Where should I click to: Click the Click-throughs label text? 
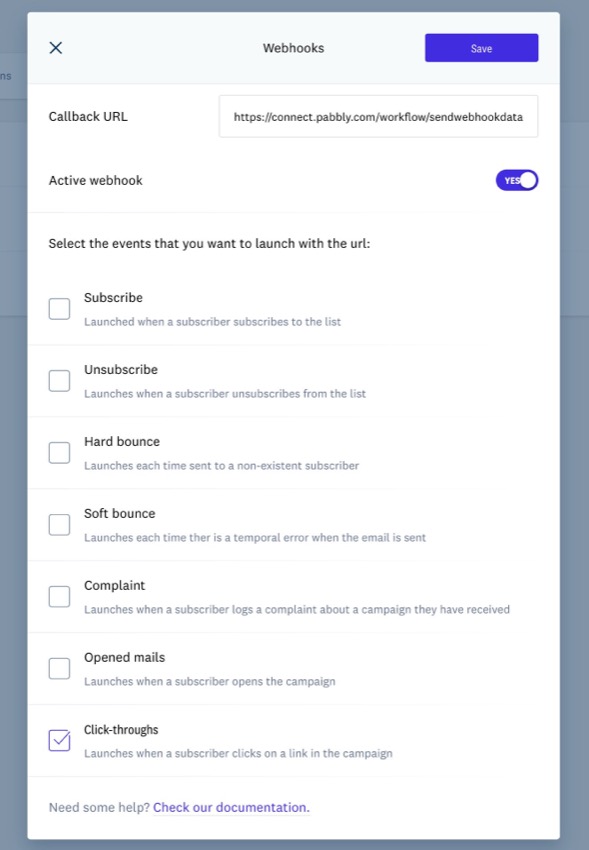(x=121, y=730)
